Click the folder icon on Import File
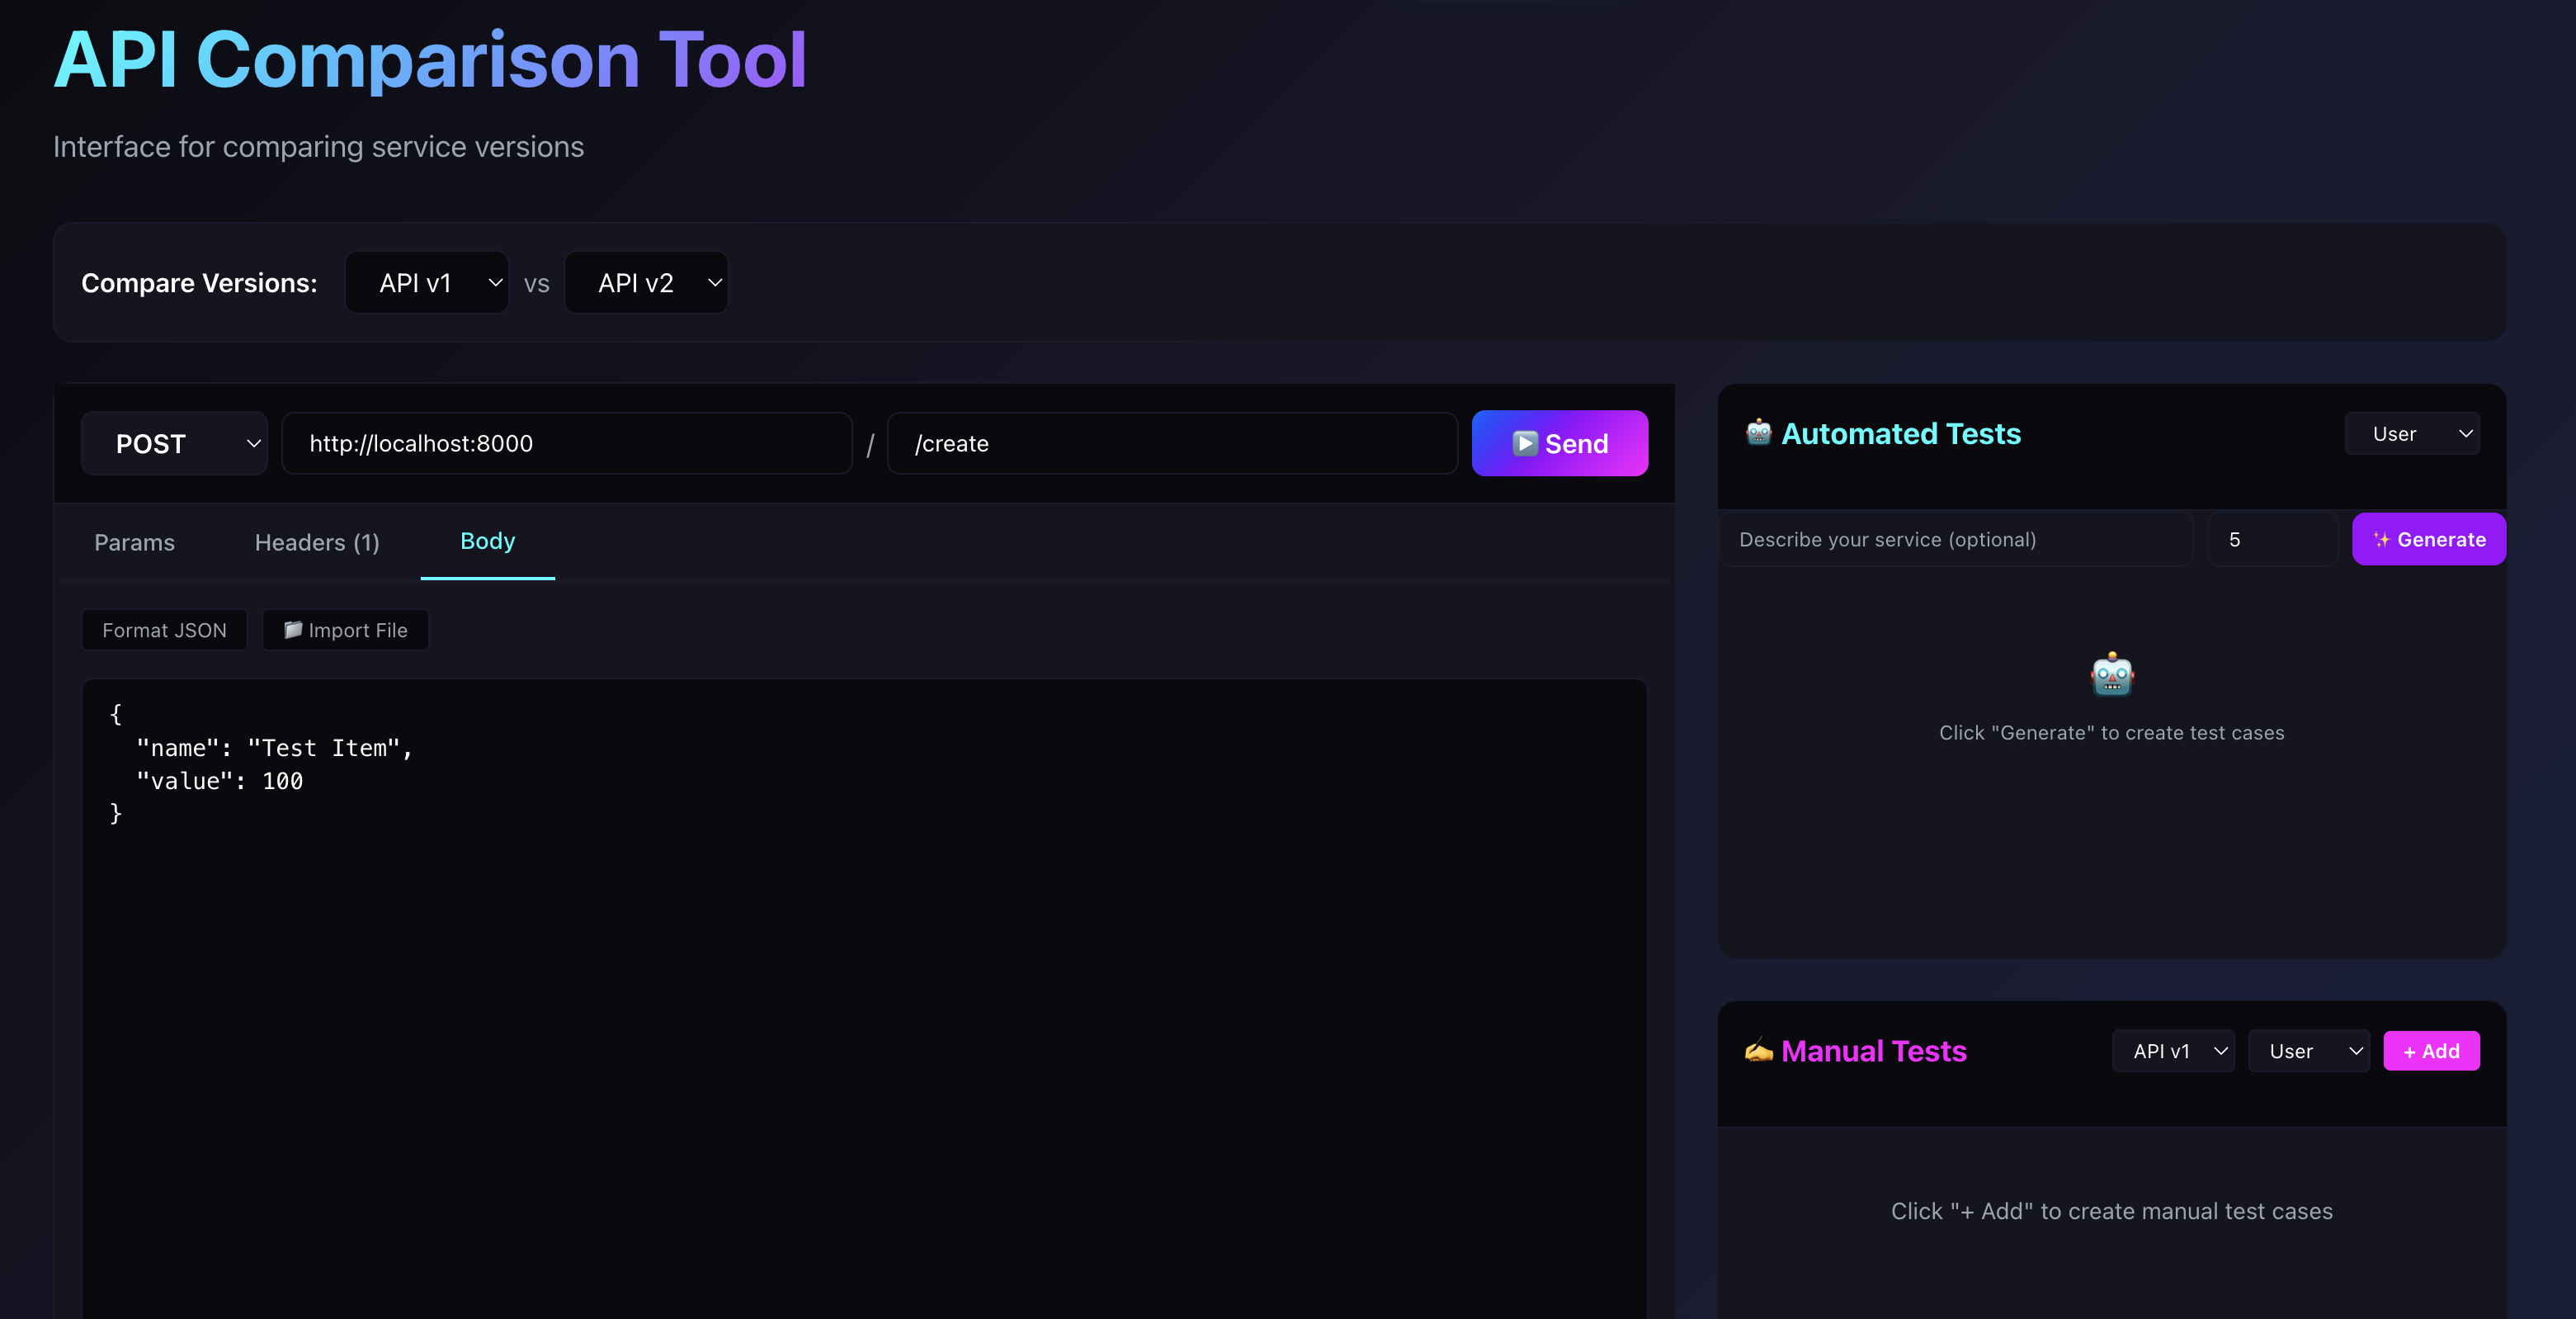 [292, 630]
